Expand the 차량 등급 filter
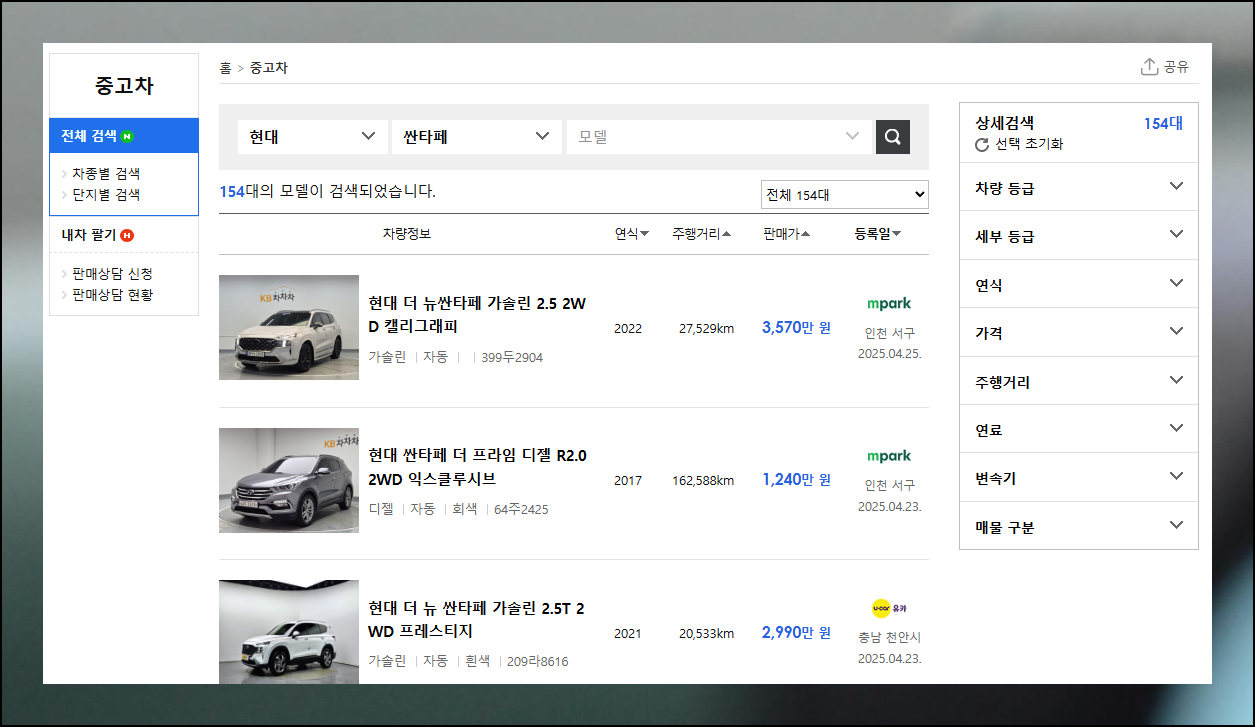The height and width of the screenshot is (727, 1255). (x=1078, y=187)
